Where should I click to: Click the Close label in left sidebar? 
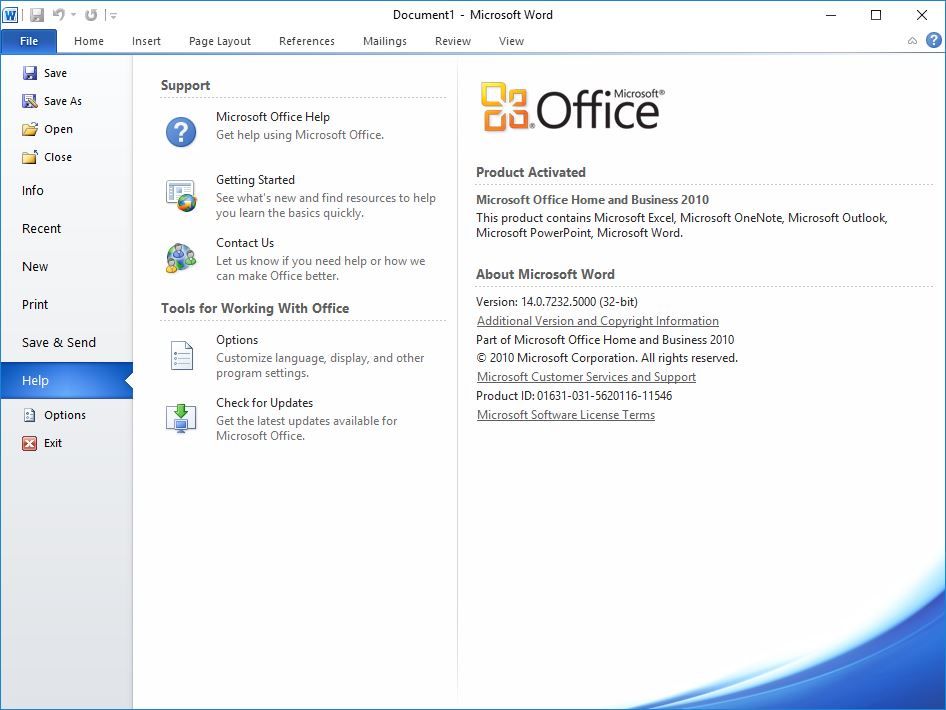click(x=58, y=157)
